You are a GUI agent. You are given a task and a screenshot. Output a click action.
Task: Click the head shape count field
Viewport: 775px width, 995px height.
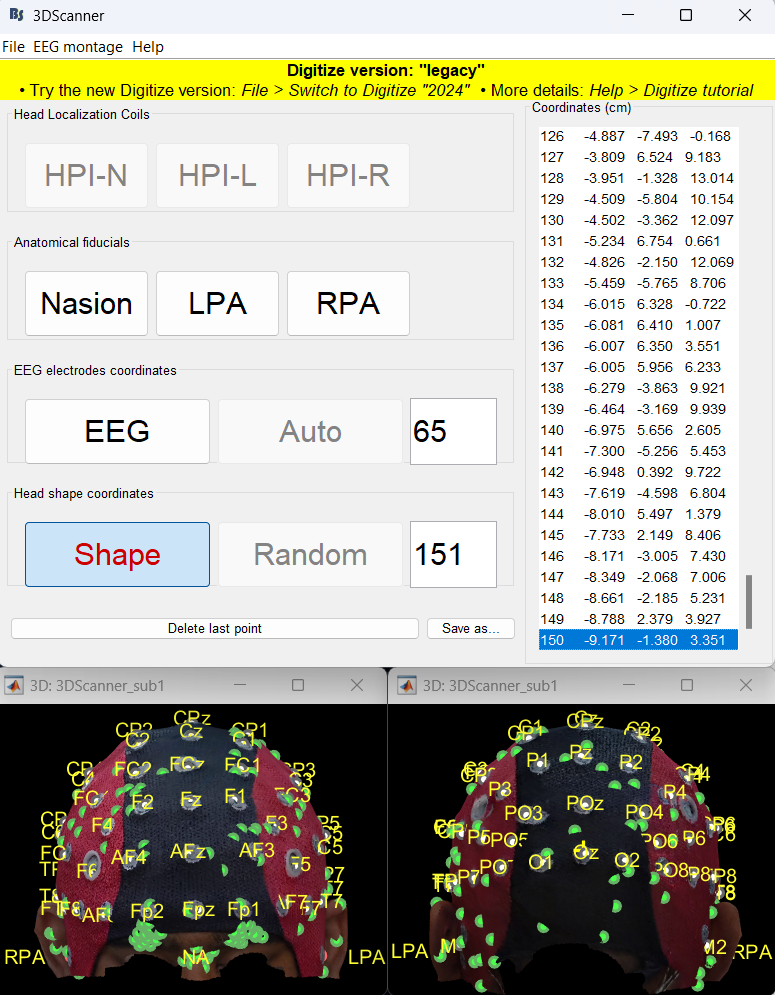[x=453, y=555]
